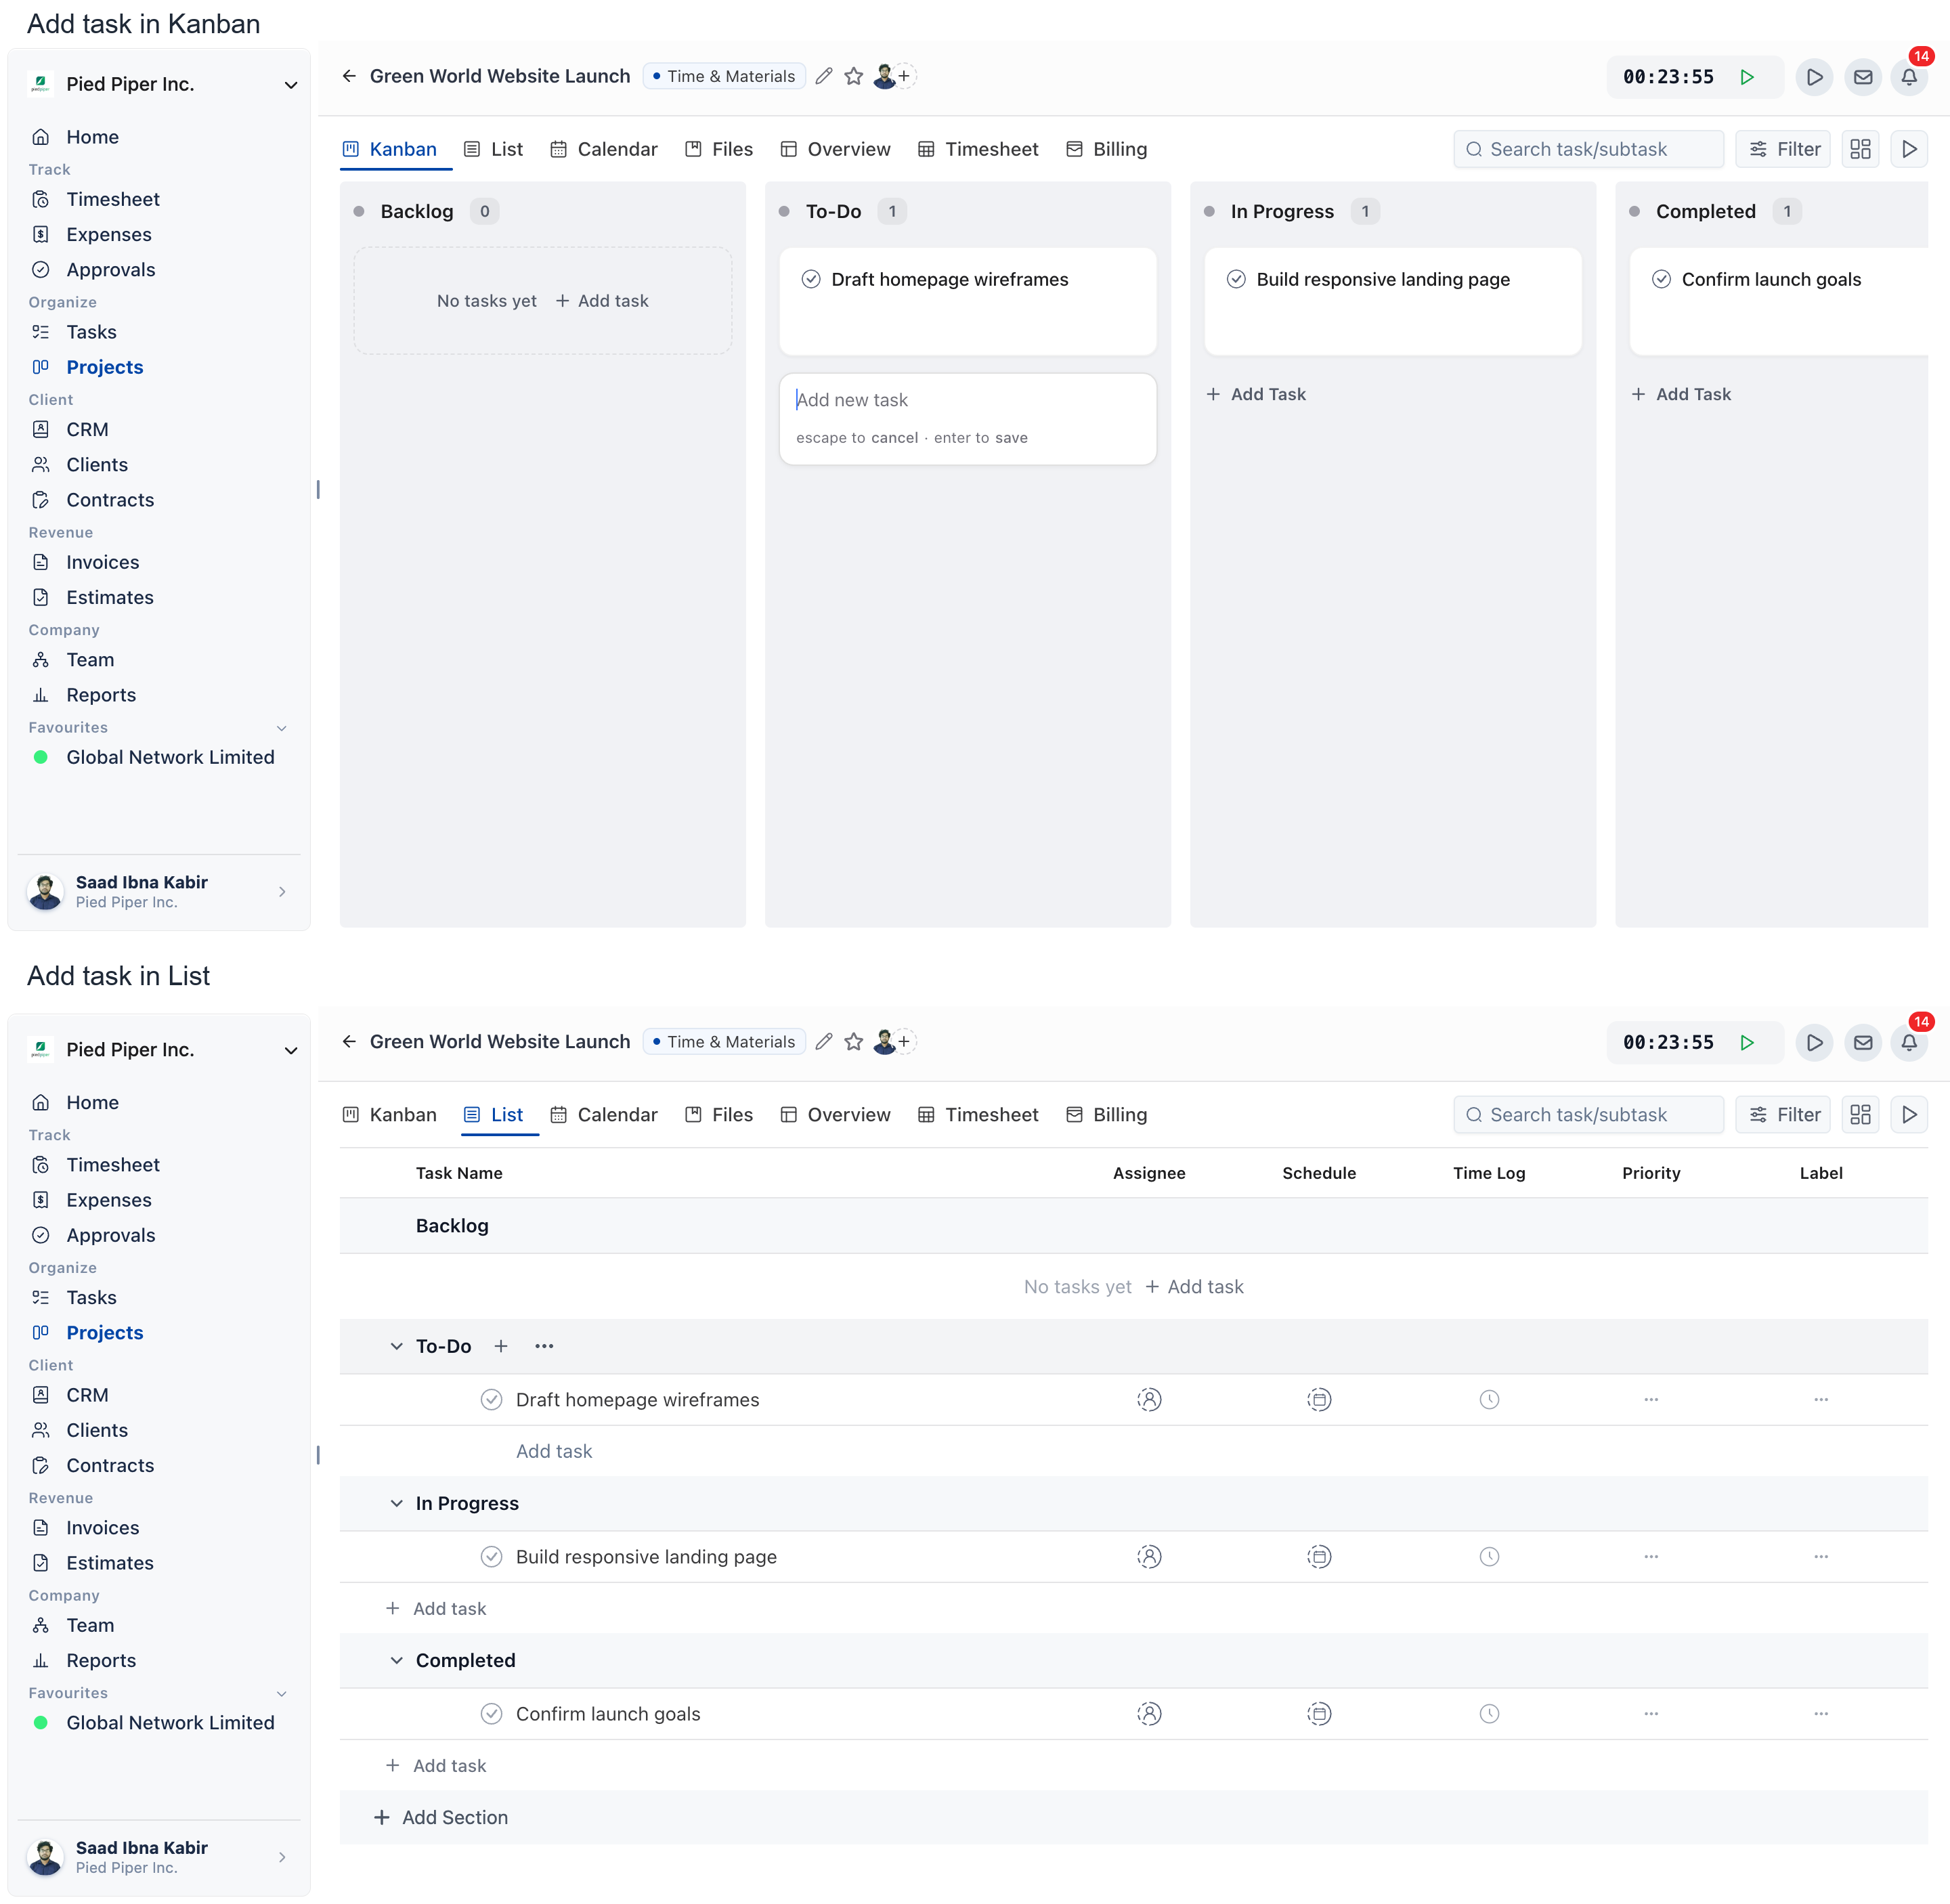Open Approvals in the bottom sidebar
Viewport: 1950px width, 1904px height.
110,1236
